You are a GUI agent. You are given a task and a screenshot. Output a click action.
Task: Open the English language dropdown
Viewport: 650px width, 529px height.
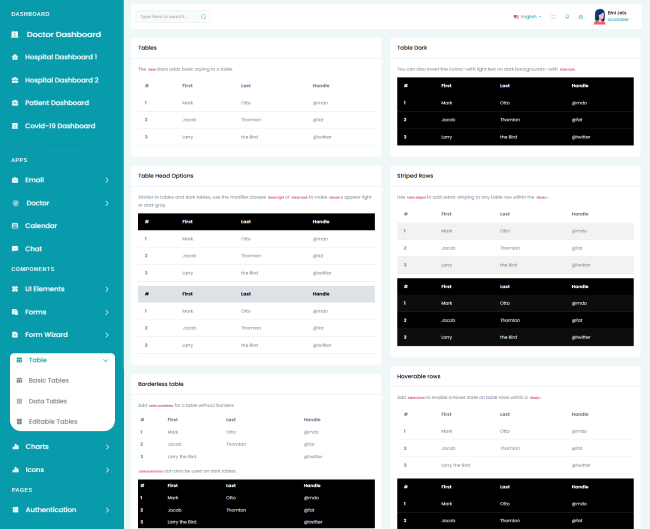527,17
